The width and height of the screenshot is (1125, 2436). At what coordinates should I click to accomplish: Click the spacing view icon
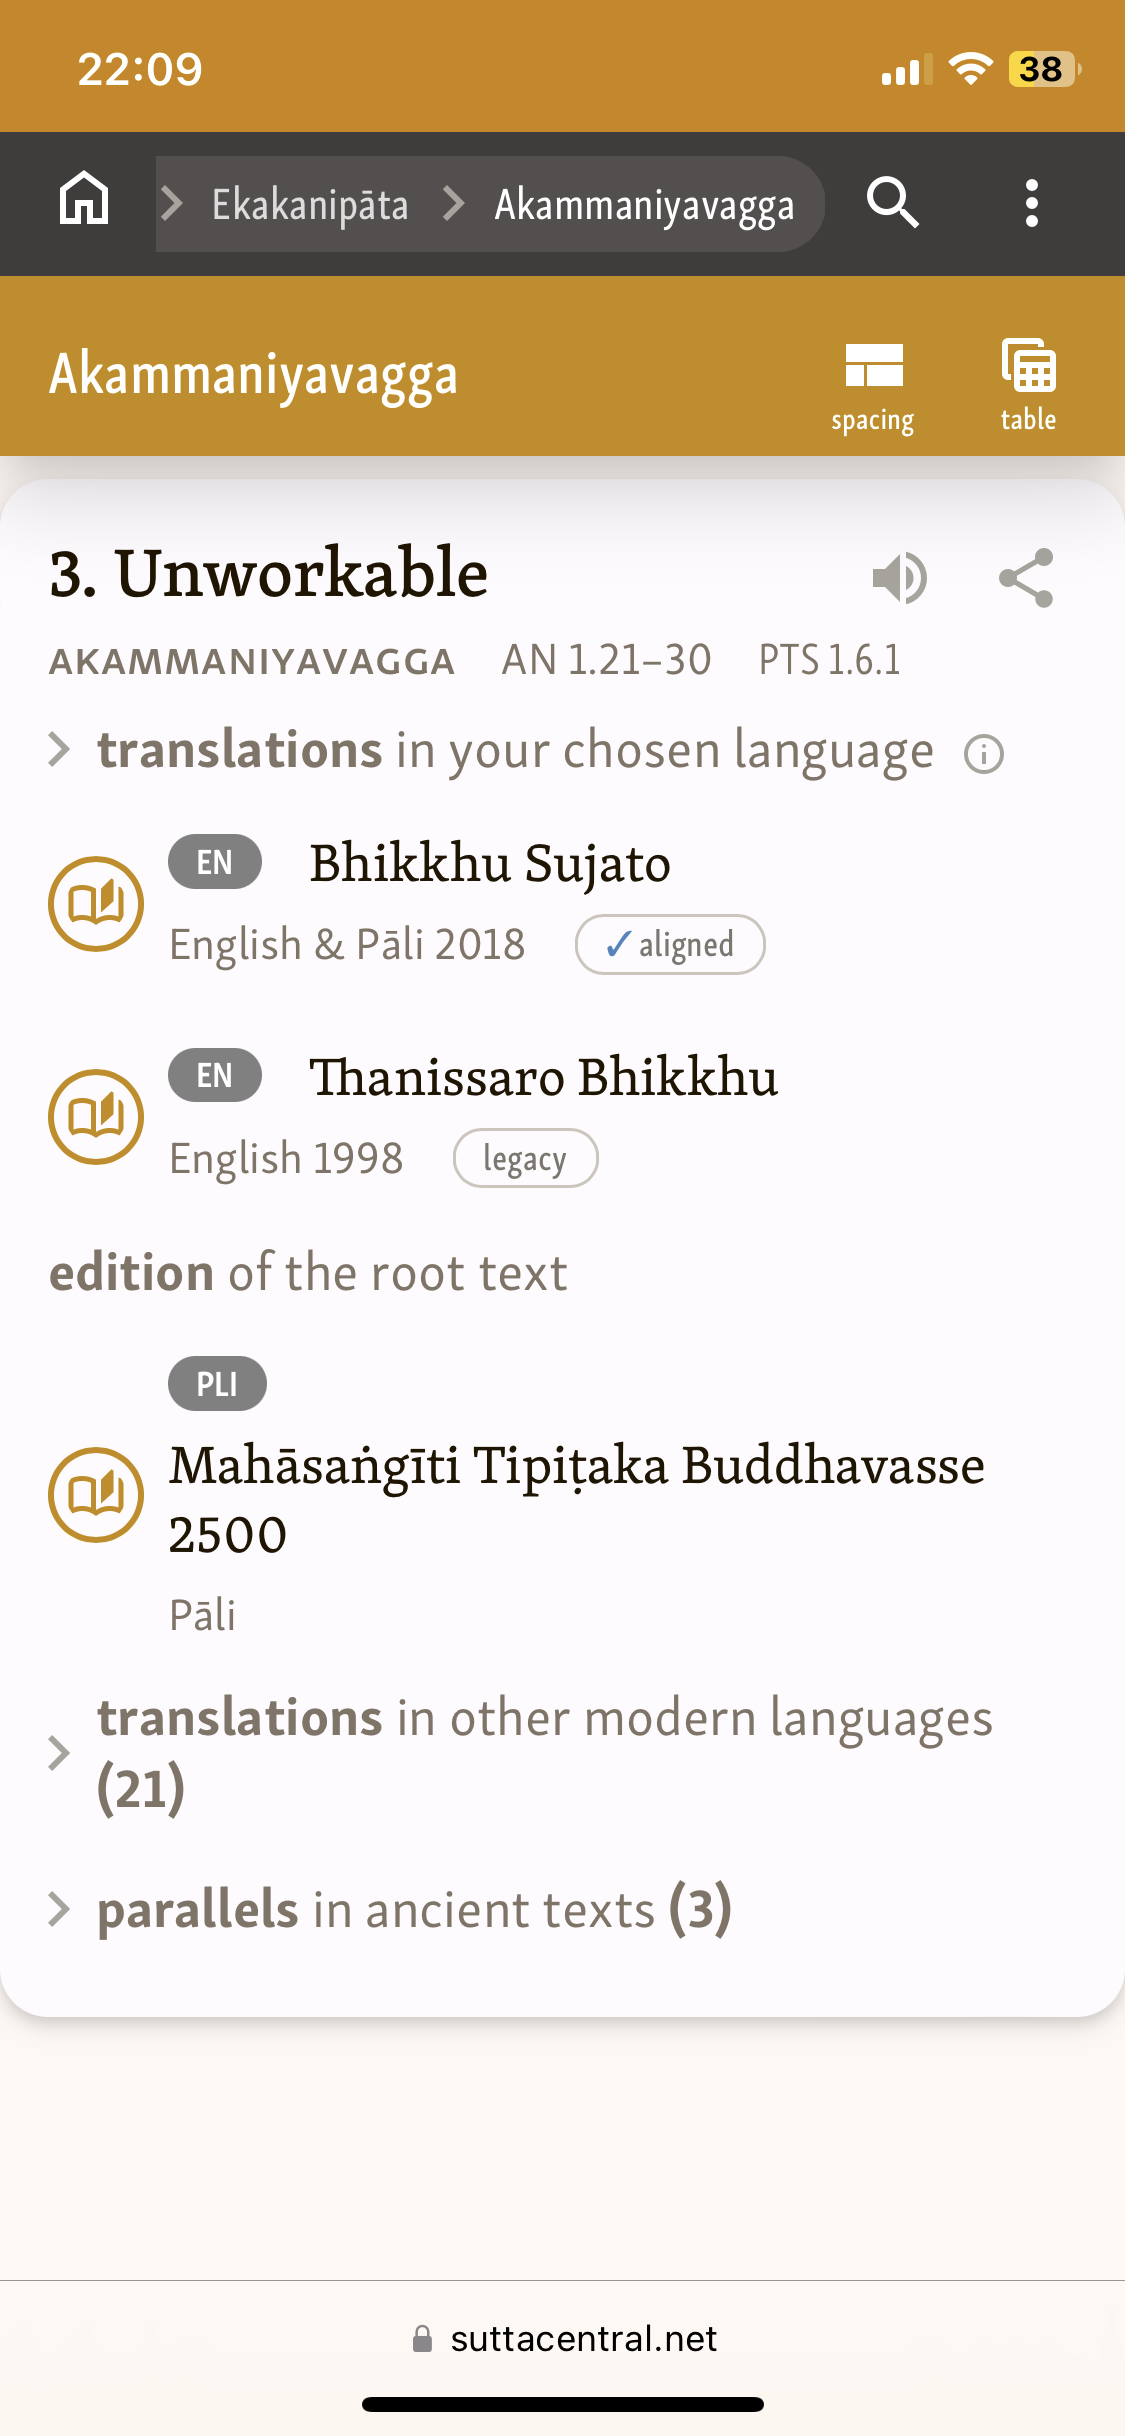(x=873, y=385)
